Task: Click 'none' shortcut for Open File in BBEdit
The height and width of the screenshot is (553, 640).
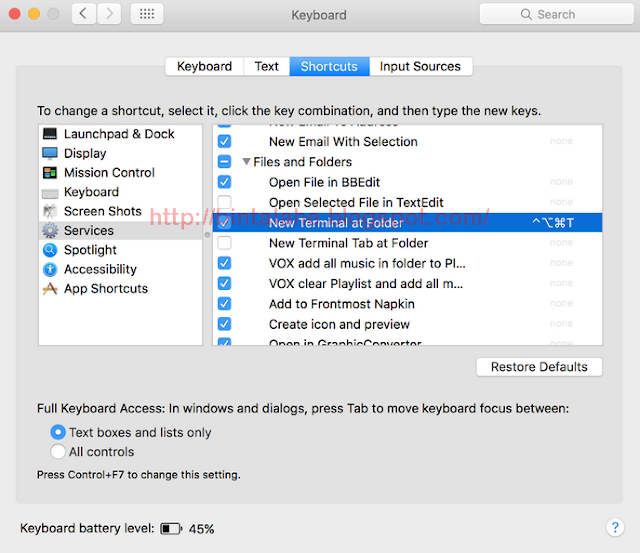Action: pyautogui.click(x=561, y=182)
